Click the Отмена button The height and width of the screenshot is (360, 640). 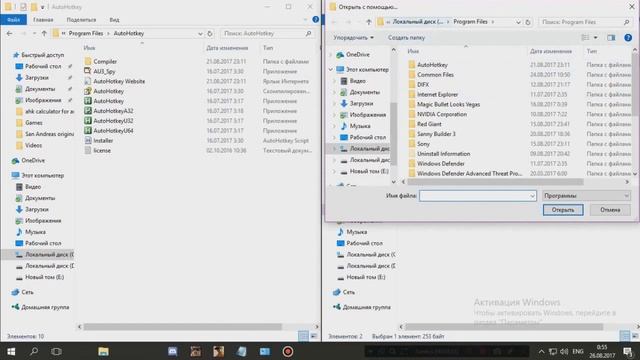tap(610, 210)
